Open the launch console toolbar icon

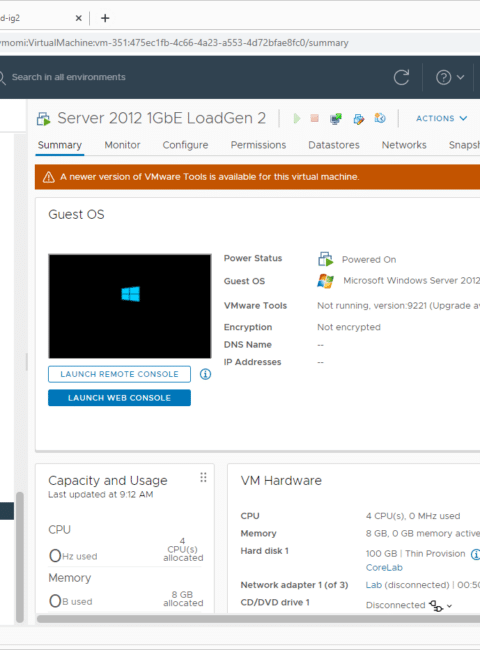[x=336, y=119]
